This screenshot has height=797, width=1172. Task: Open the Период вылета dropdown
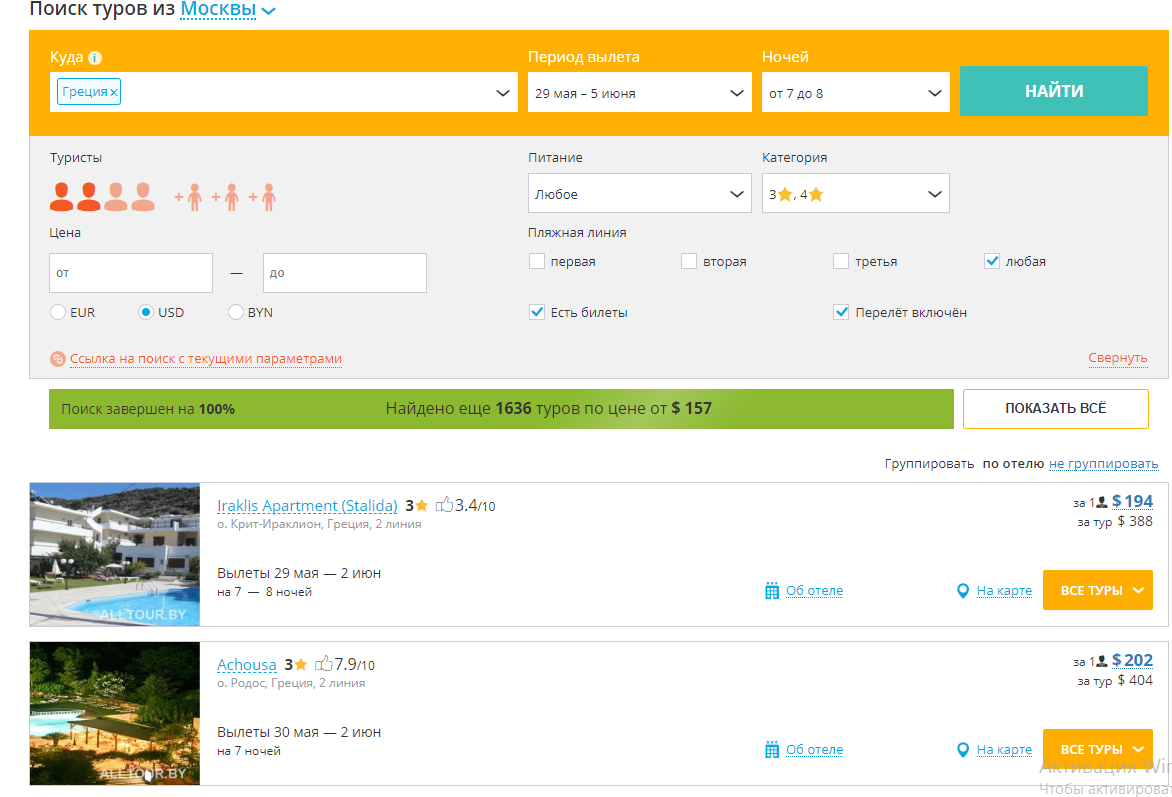[x=639, y=93]
